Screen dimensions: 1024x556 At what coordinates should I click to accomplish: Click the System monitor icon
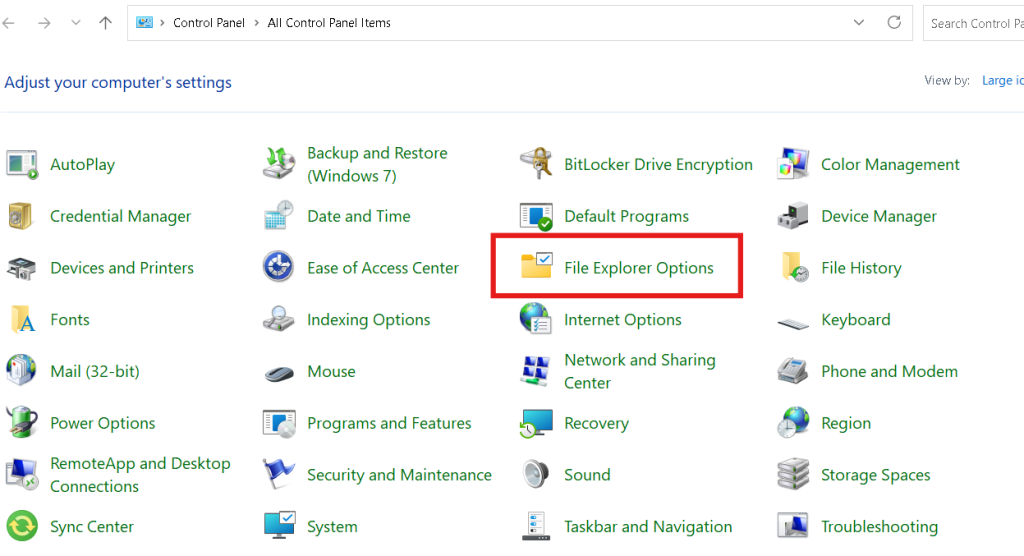[x=280, y=526]
